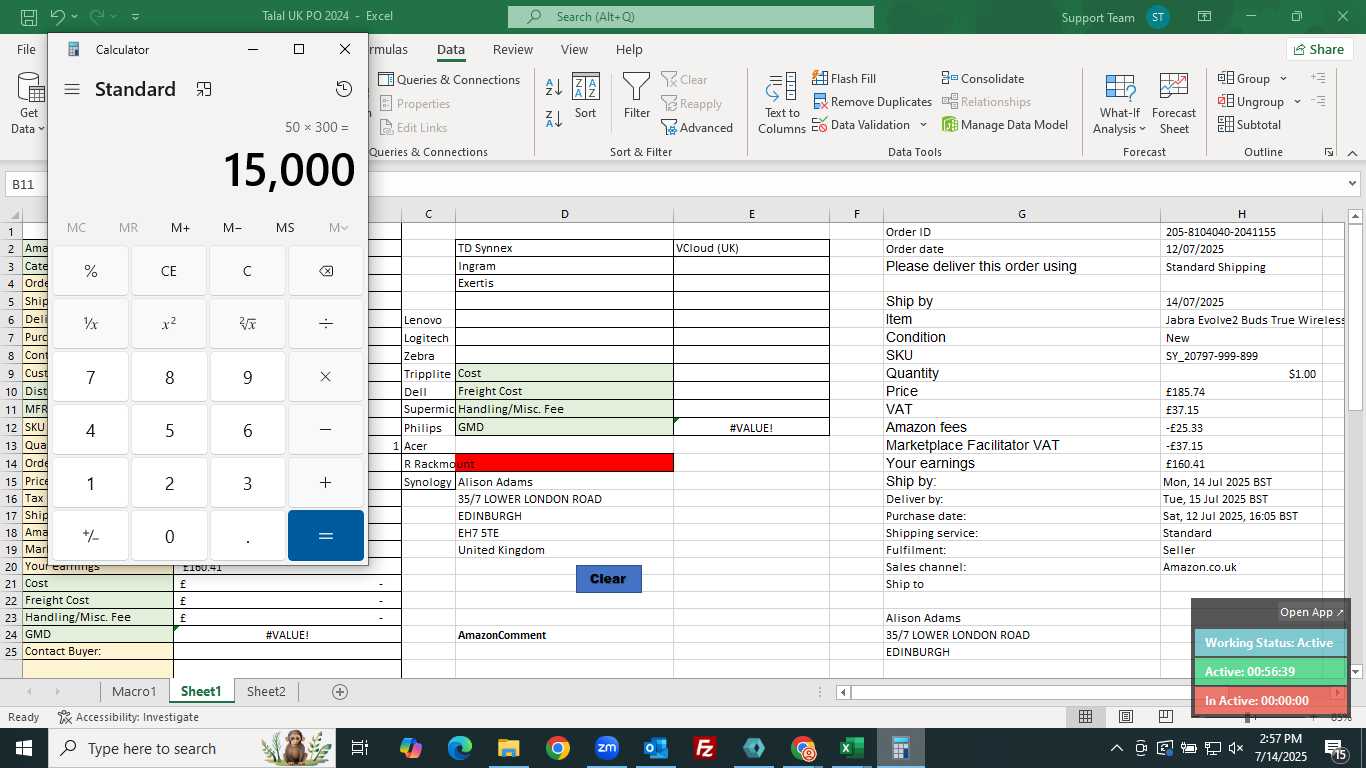Click the Calculator CE button
This screenshot has height=768, width=1366.
[169, 271]
